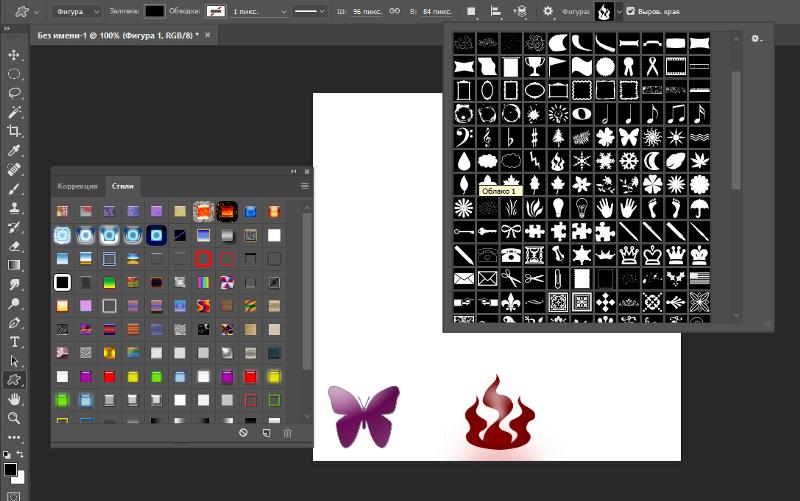
Task: Select the Brush tool
Action: [14, 189]
